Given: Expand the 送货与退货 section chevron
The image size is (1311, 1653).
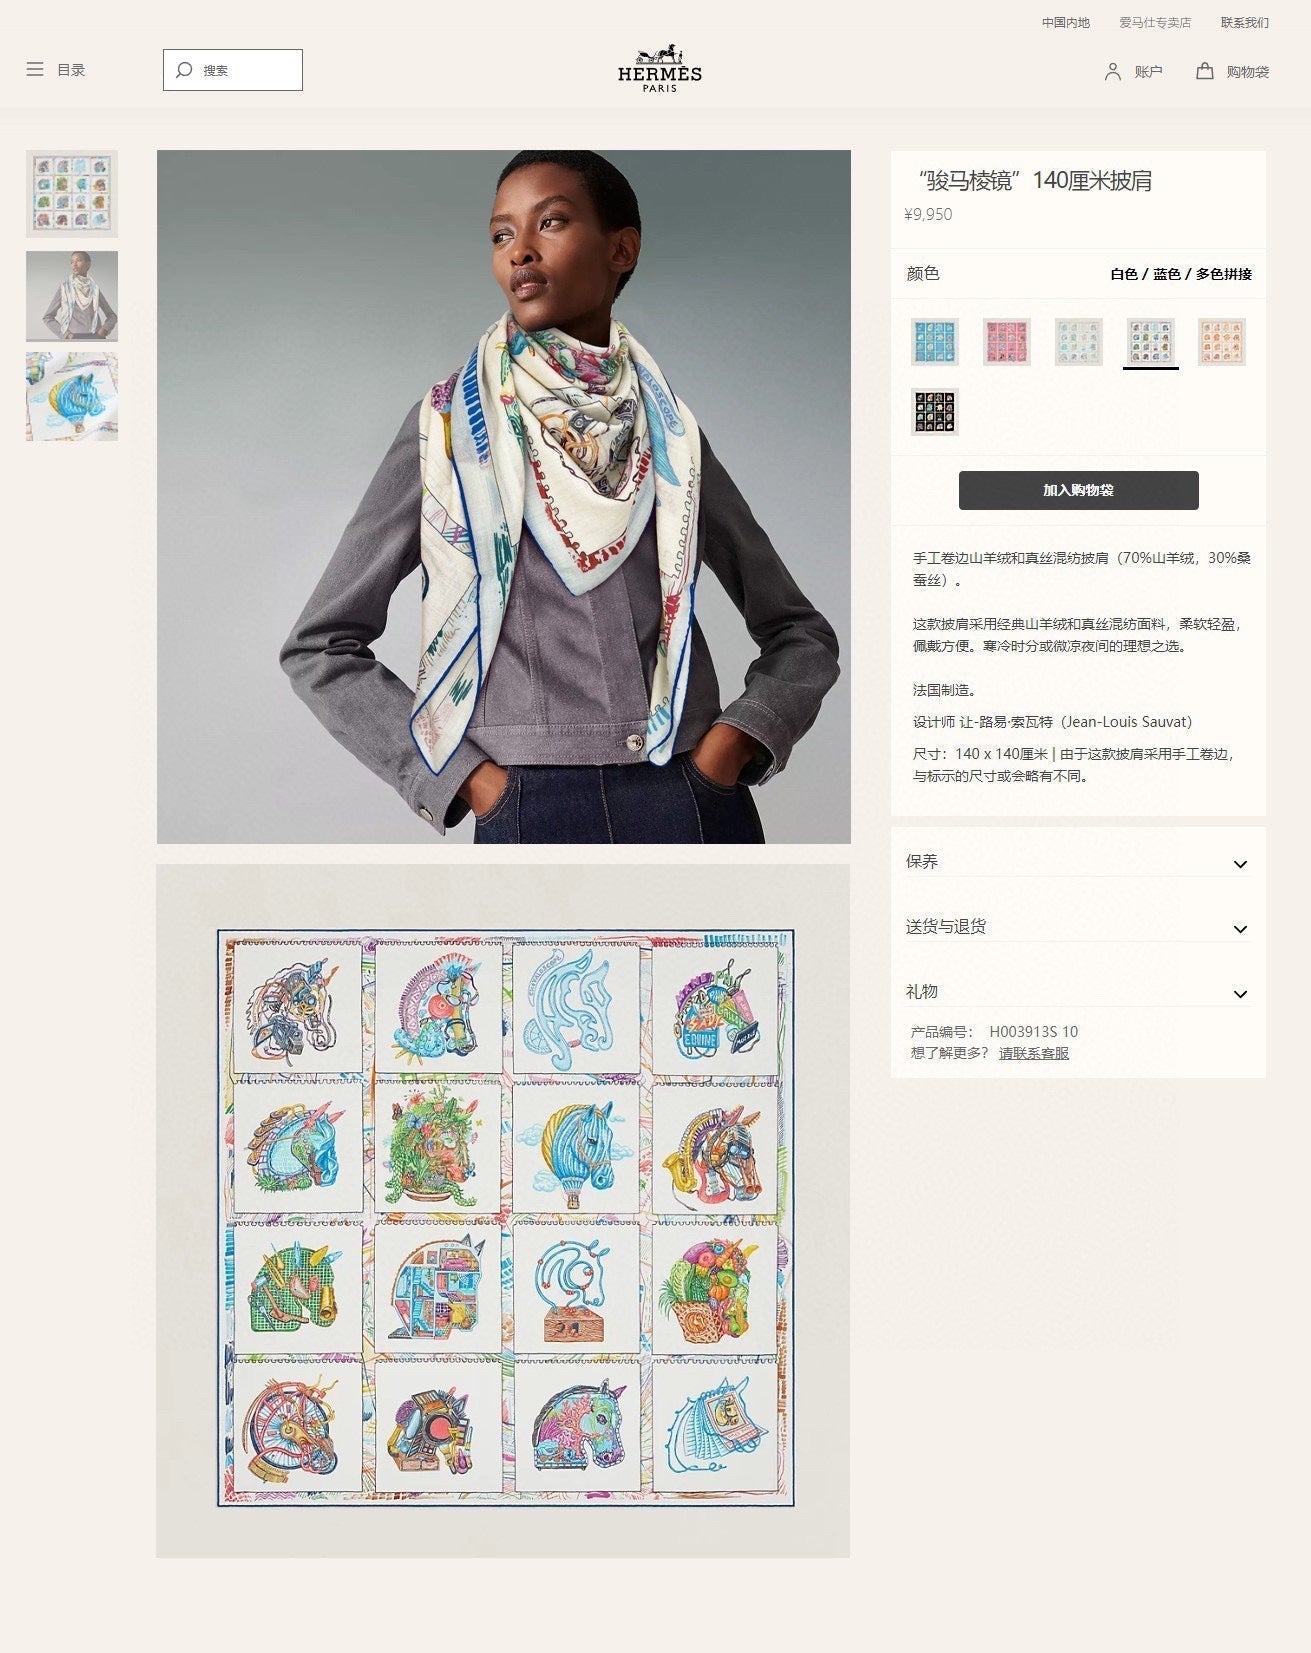Looking at the screenshot, I should coord(1240,929).
